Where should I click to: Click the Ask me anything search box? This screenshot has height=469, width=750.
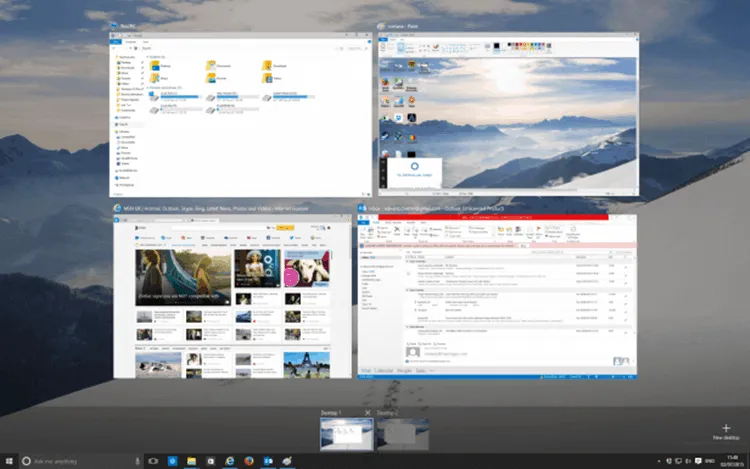[81, 461]
